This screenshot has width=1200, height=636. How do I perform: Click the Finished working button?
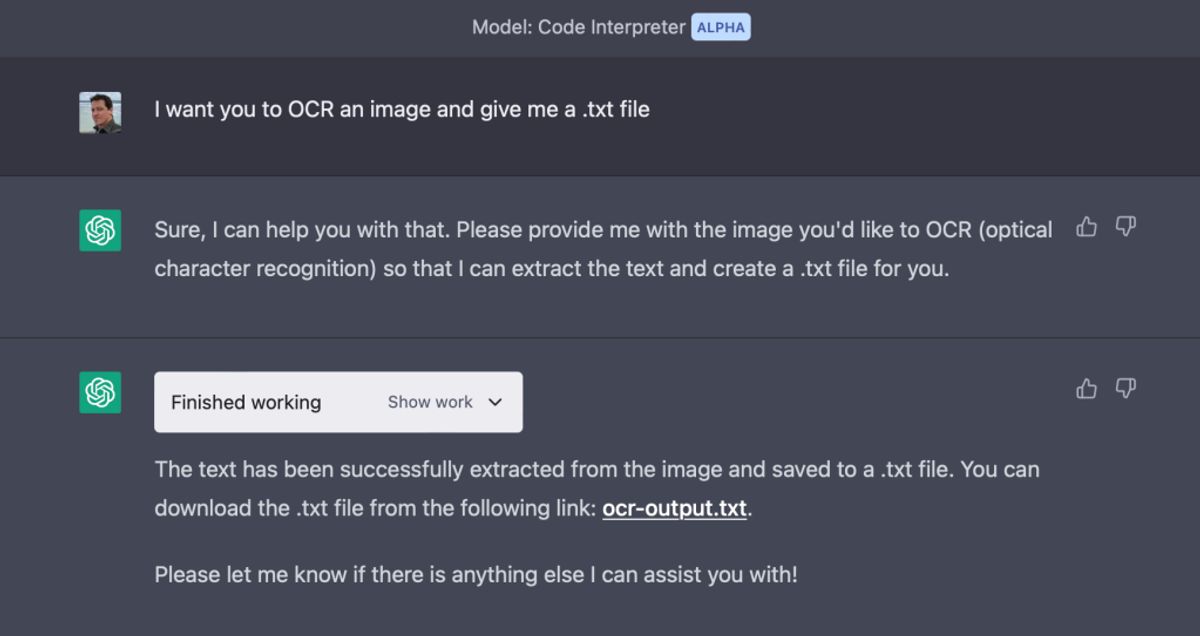pyautogui.click(x=245, y=402)
